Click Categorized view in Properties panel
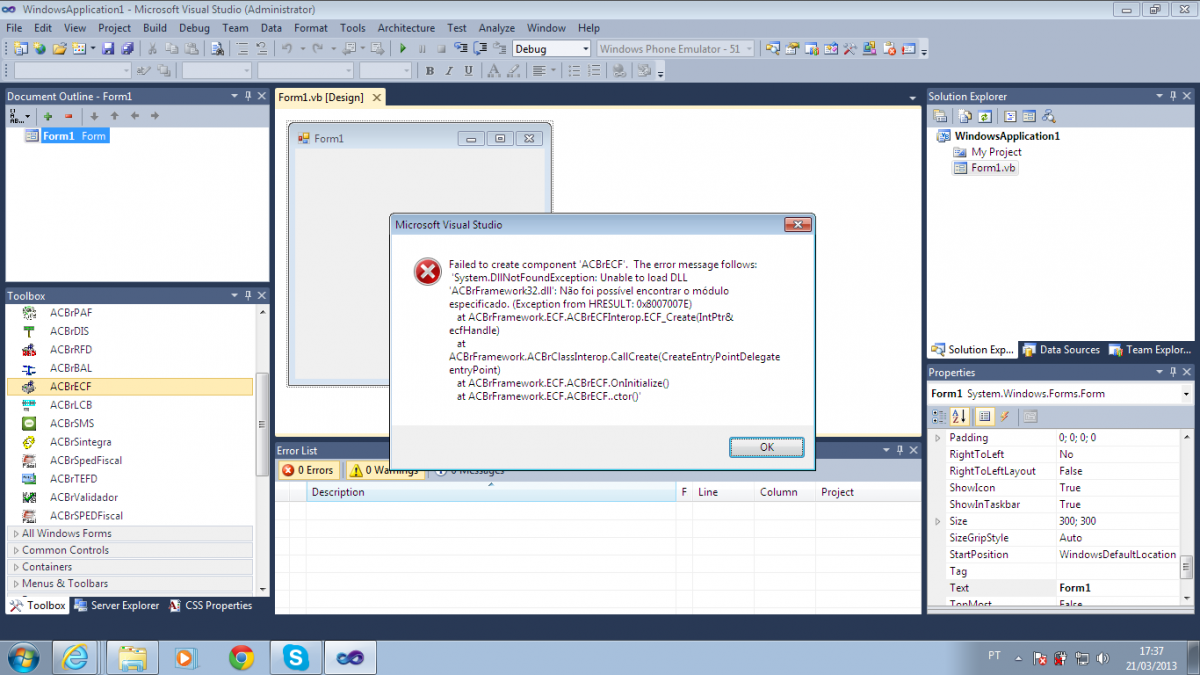 click(939, 416)
